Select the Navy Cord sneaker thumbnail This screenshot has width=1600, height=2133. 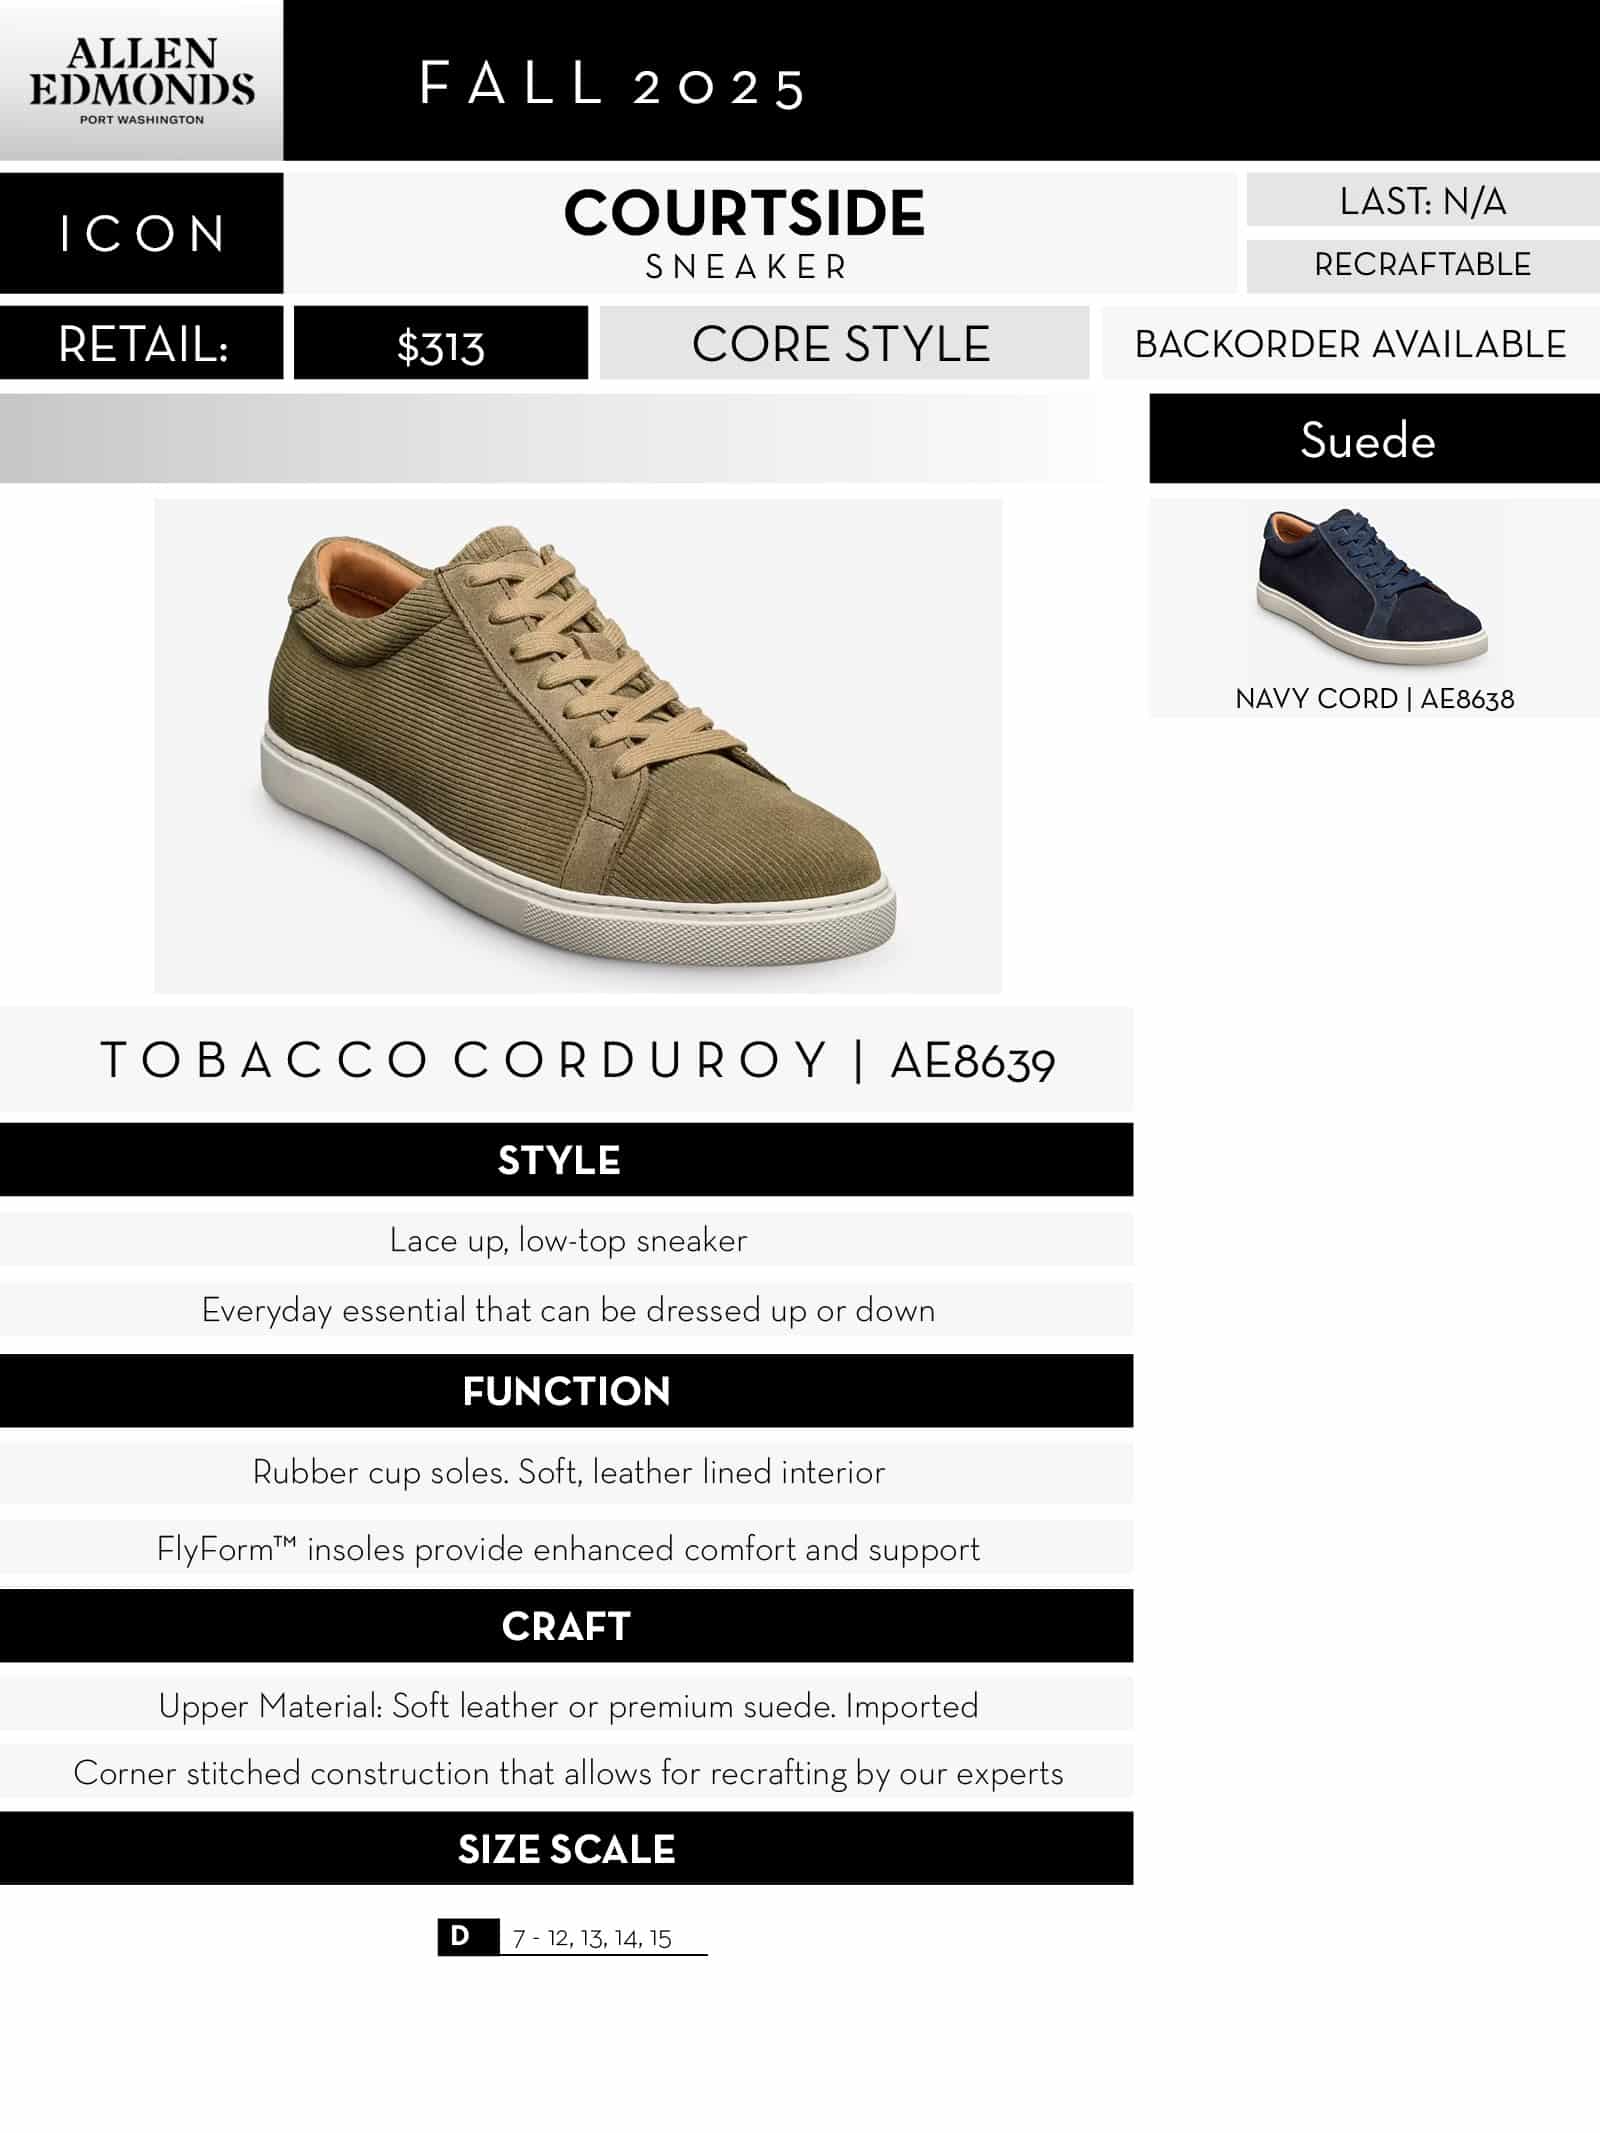pyautogui.click(x=1373, y=590)
